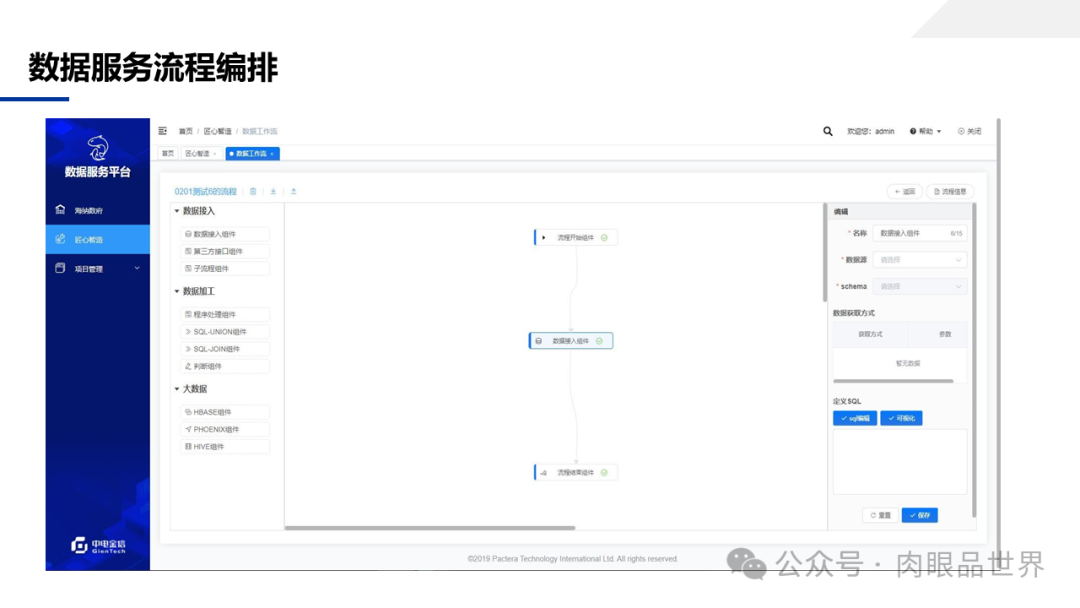The image size is (1080, 608).
Task: Collapse the 数据接入 group
Action: [177, 211]
